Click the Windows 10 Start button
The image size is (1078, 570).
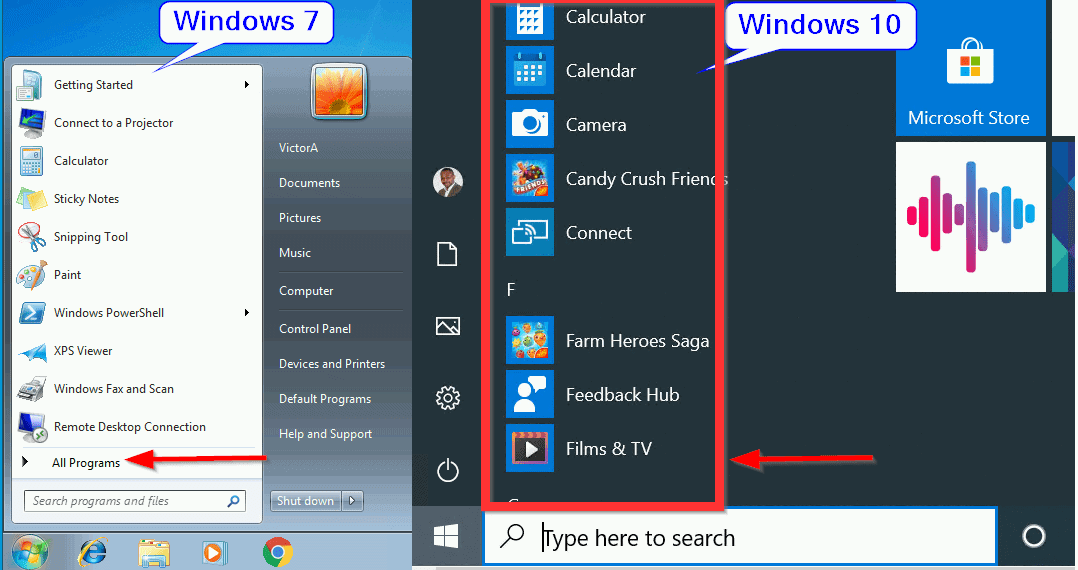click(x=446, y=536)
